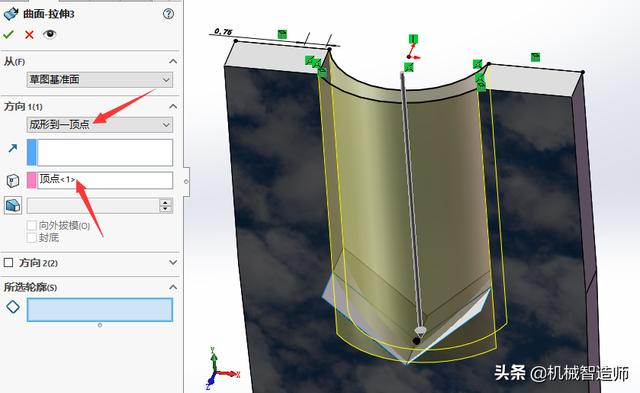Open help for 曲面-拉伸3
This screenshot has width=640, height=393.
(168, 14)
